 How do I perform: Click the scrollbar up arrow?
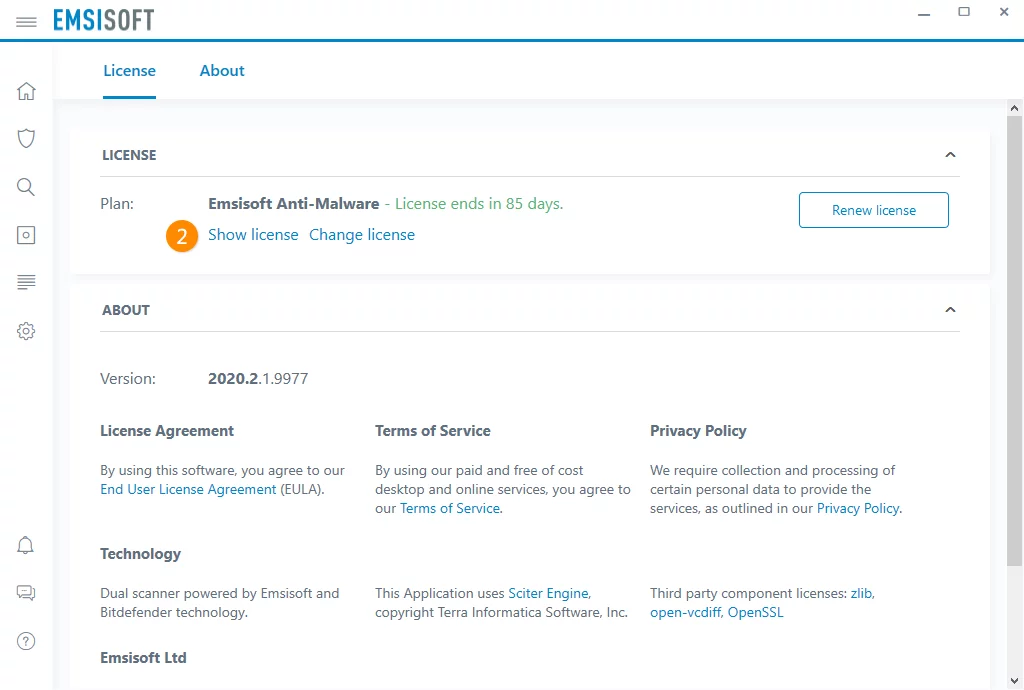click(1014, 108)
